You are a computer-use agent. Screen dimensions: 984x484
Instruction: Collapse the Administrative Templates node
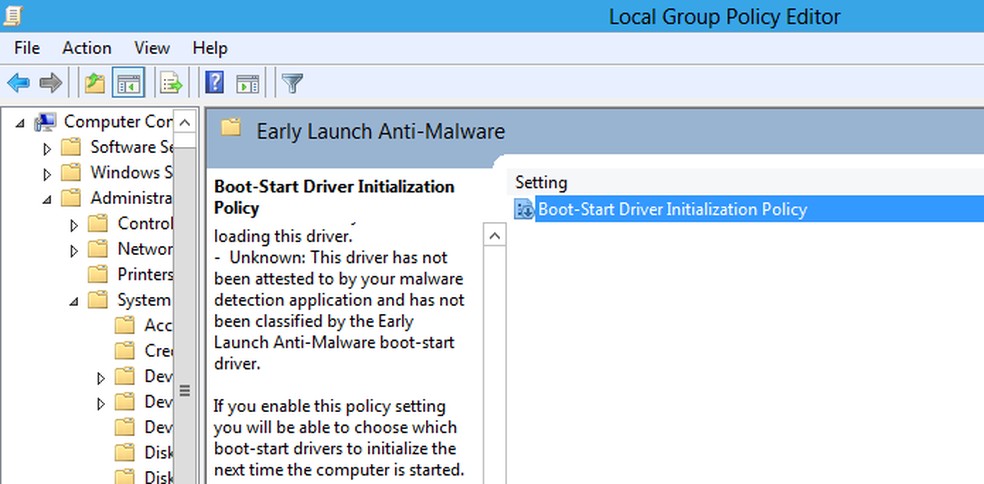pyautogui.click(x=47, y=200)
